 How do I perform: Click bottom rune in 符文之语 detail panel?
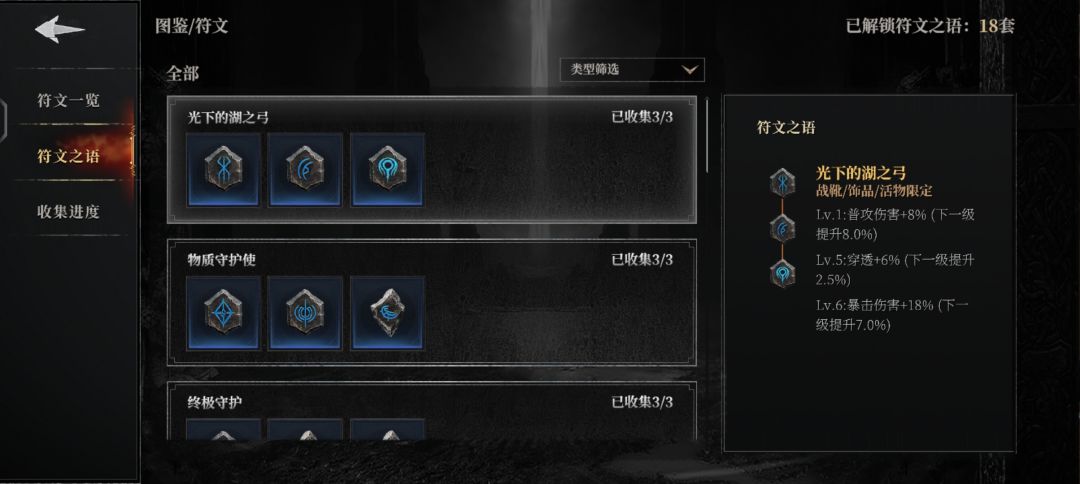(x=782, y=273)
